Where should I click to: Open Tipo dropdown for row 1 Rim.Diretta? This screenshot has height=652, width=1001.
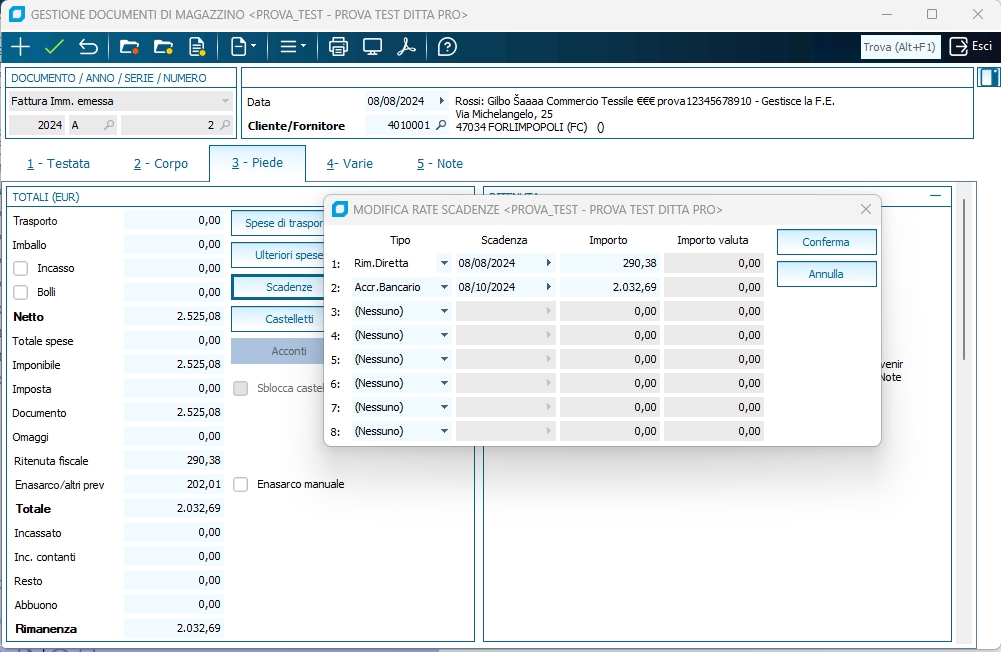click(444, 263)
